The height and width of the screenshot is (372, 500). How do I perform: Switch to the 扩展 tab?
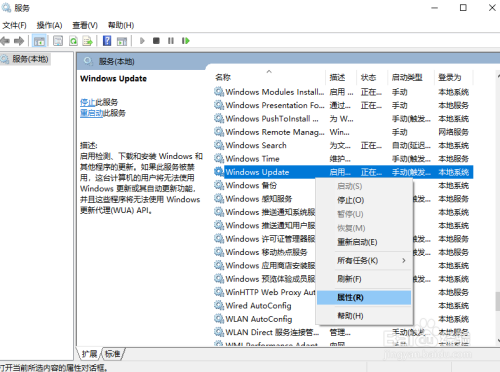point(89,354)
